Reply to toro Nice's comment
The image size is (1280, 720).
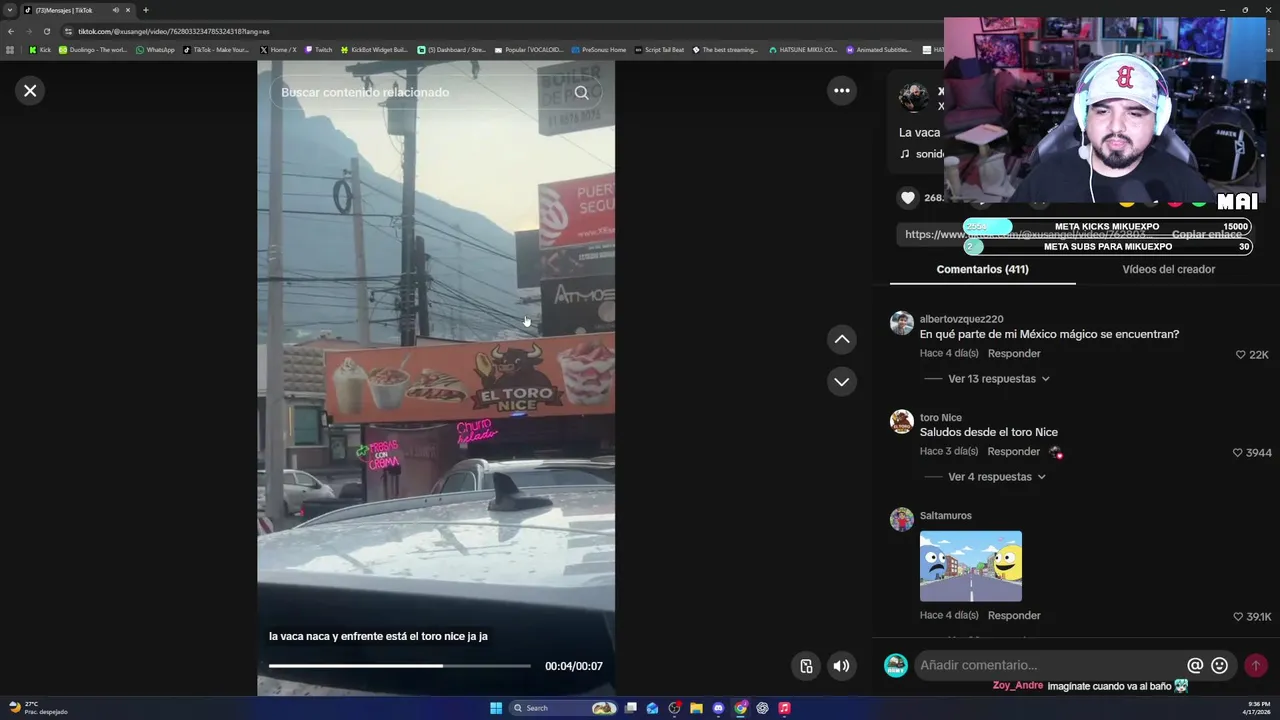coord(1014,452)
